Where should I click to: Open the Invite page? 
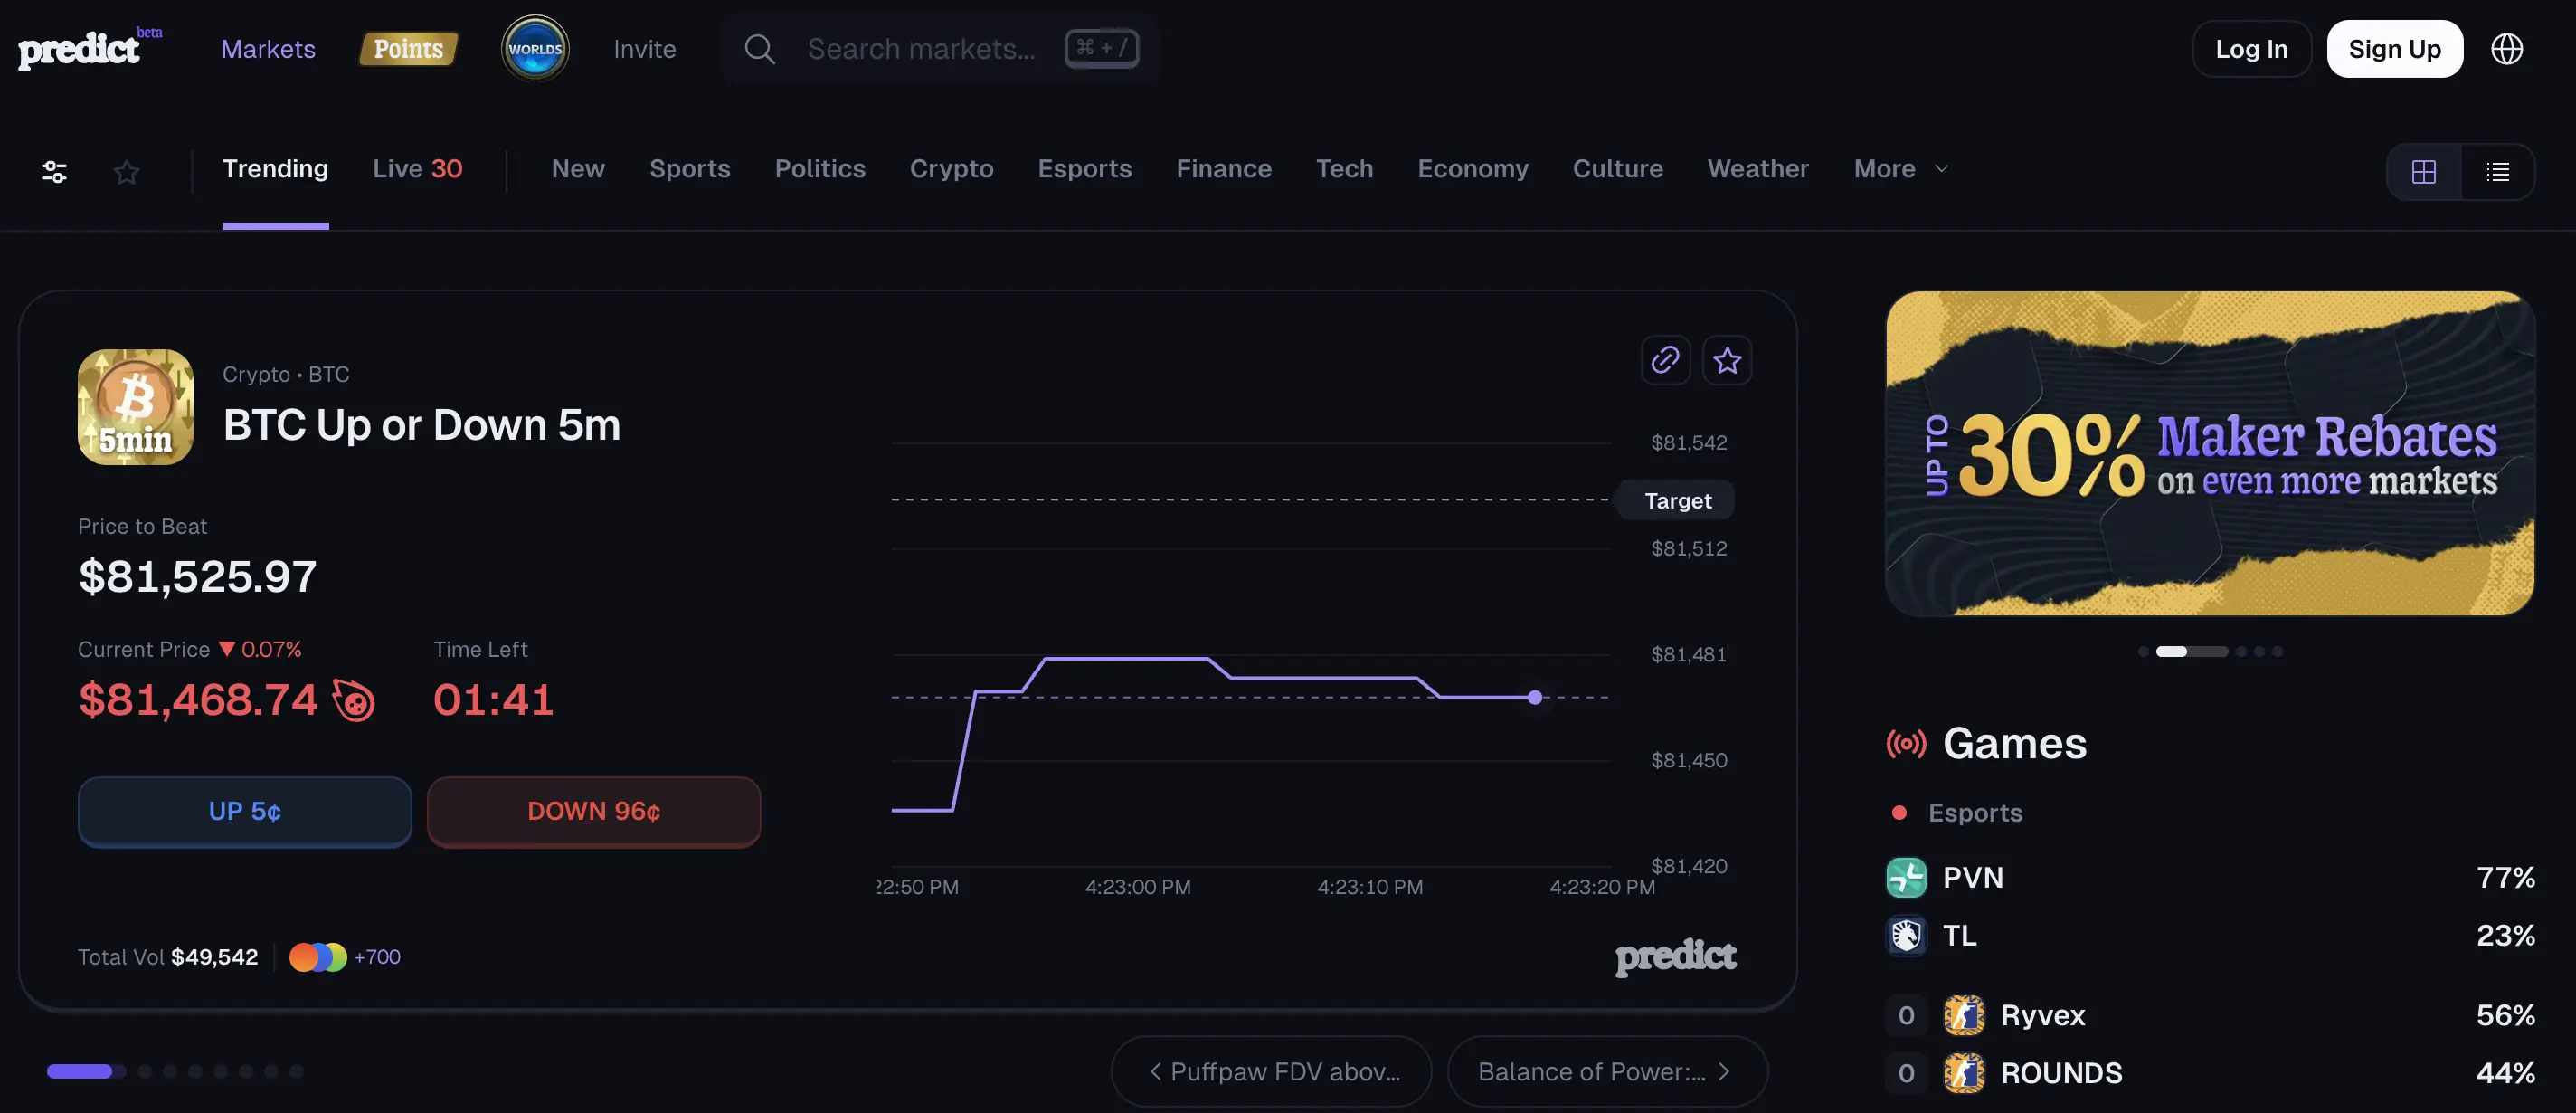point(645,49)
